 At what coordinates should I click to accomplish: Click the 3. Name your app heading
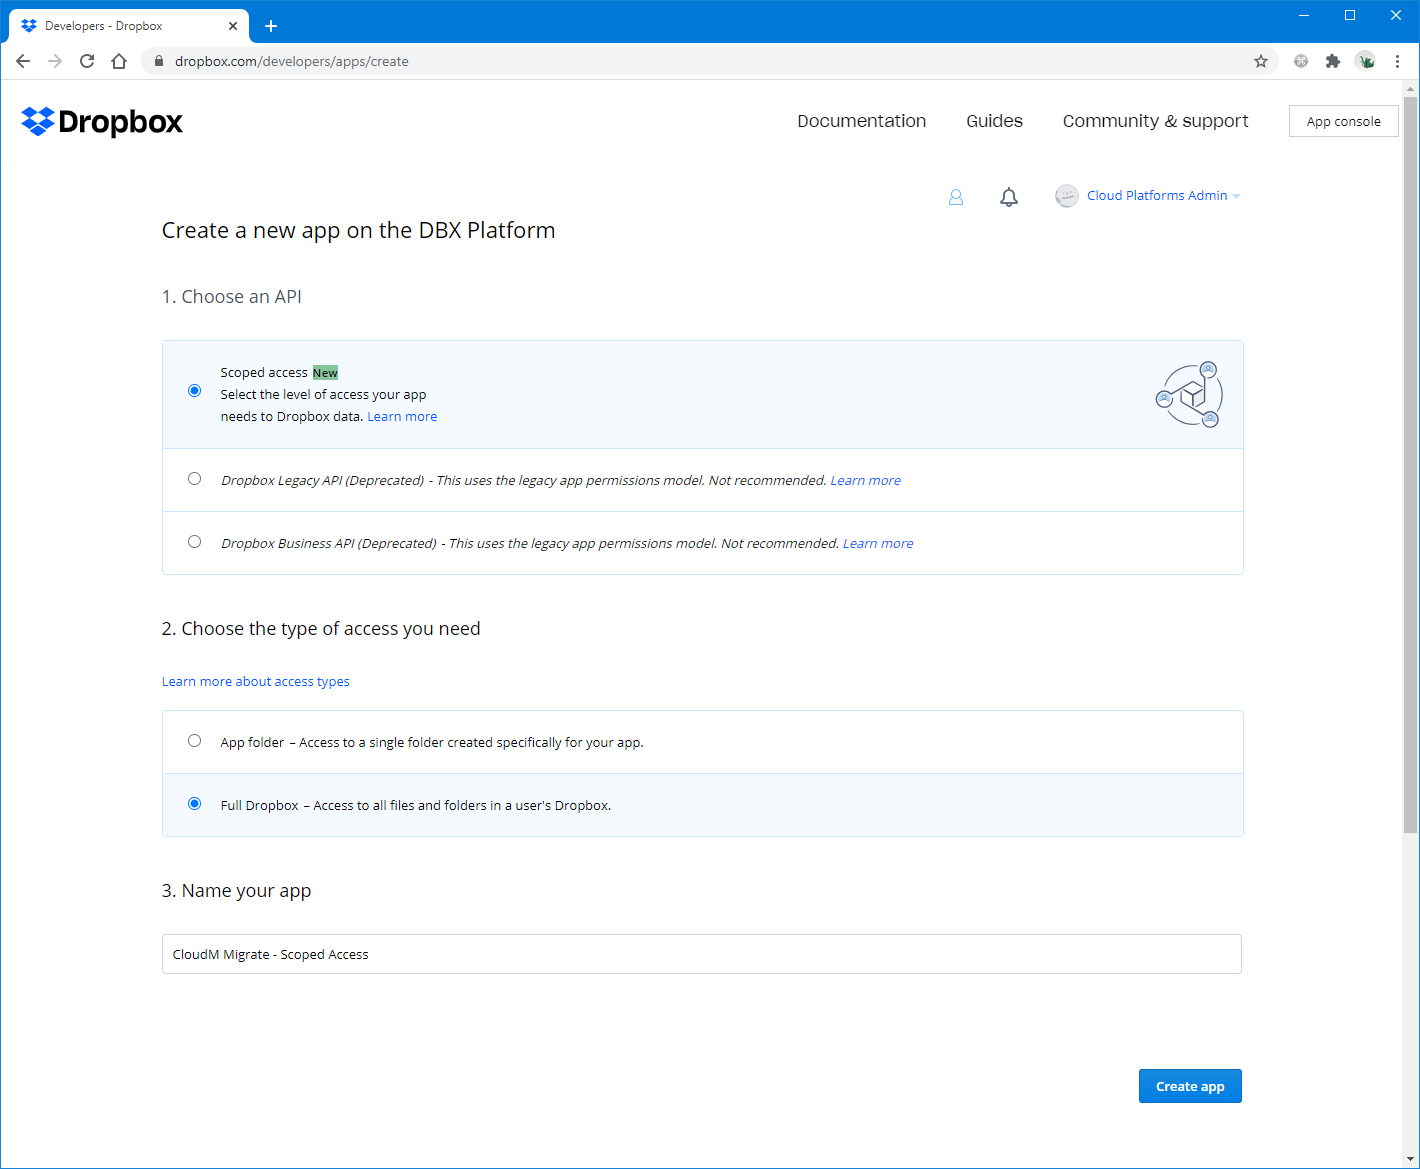(236, 891)
